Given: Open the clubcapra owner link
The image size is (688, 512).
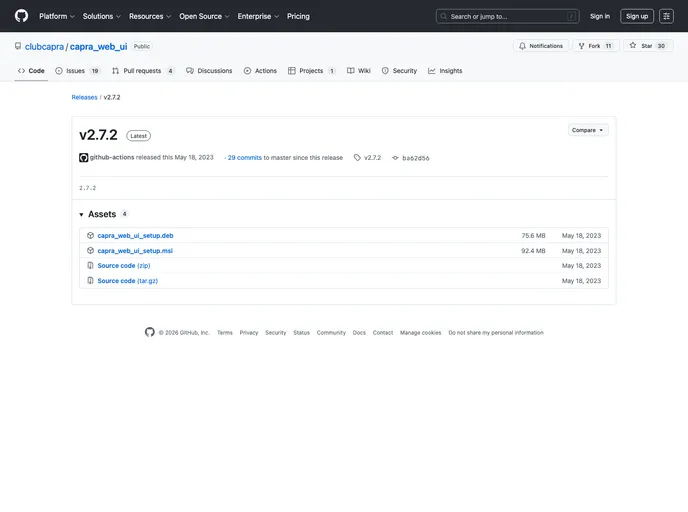Looking at the screenshot, I should pyautogui.click(x=44, y=47).
